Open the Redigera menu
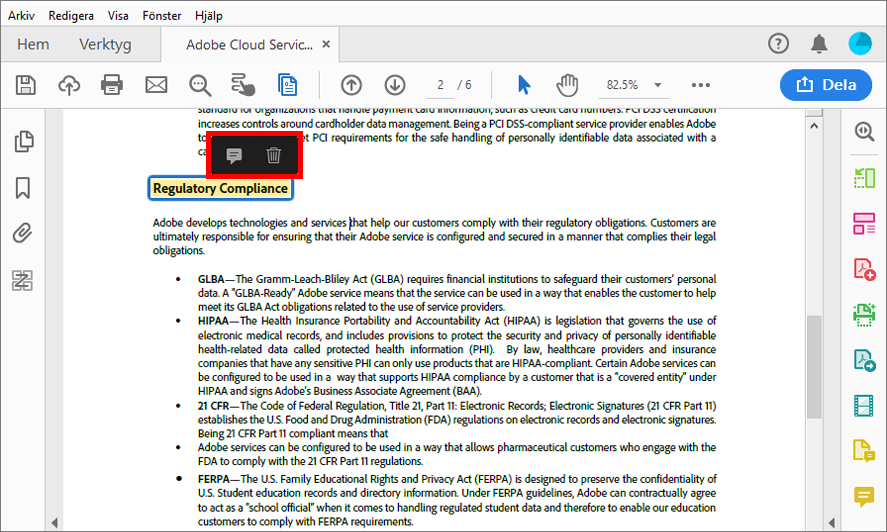Viewport: 887px width, 532px height. click(71, 15)
